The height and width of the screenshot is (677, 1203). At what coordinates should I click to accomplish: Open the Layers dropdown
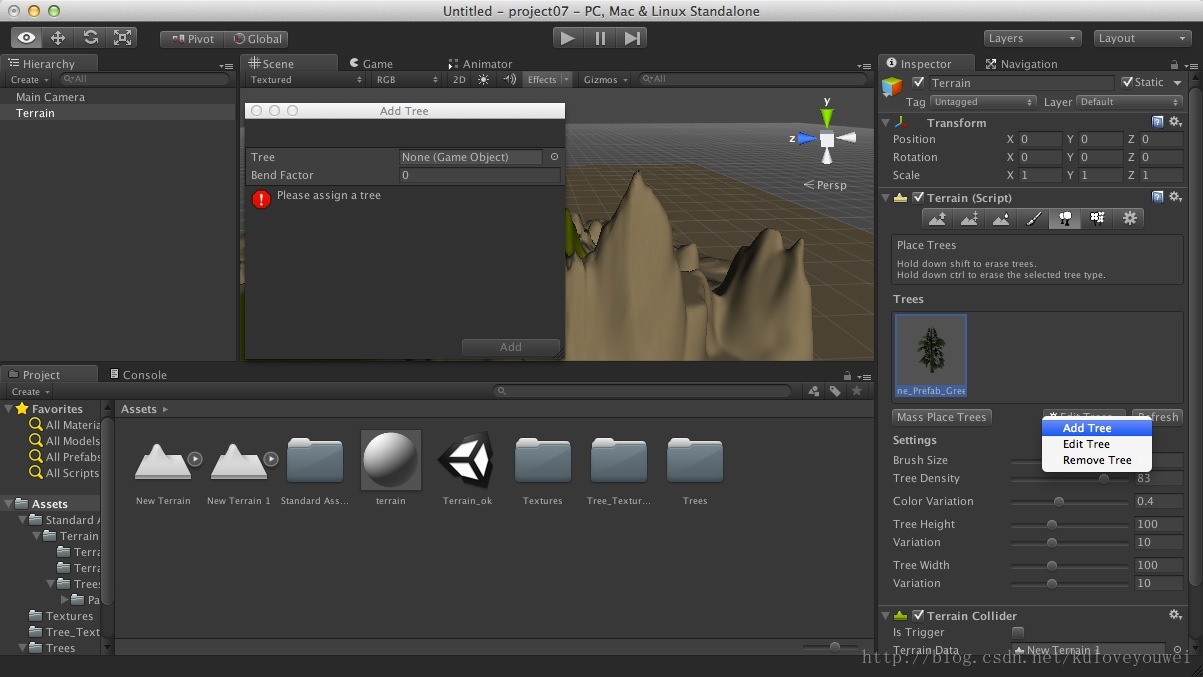1033,38
